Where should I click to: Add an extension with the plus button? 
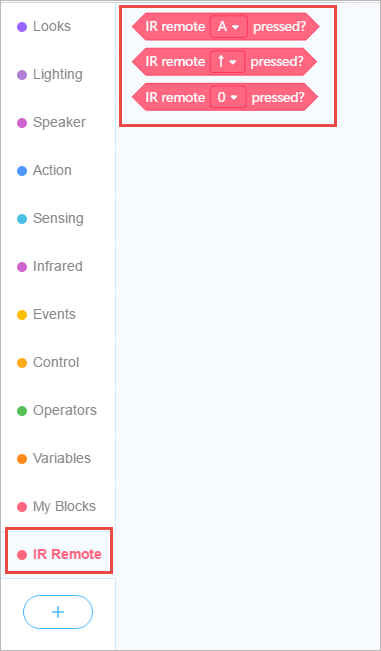pyautogui.click(x=58, y=612)
